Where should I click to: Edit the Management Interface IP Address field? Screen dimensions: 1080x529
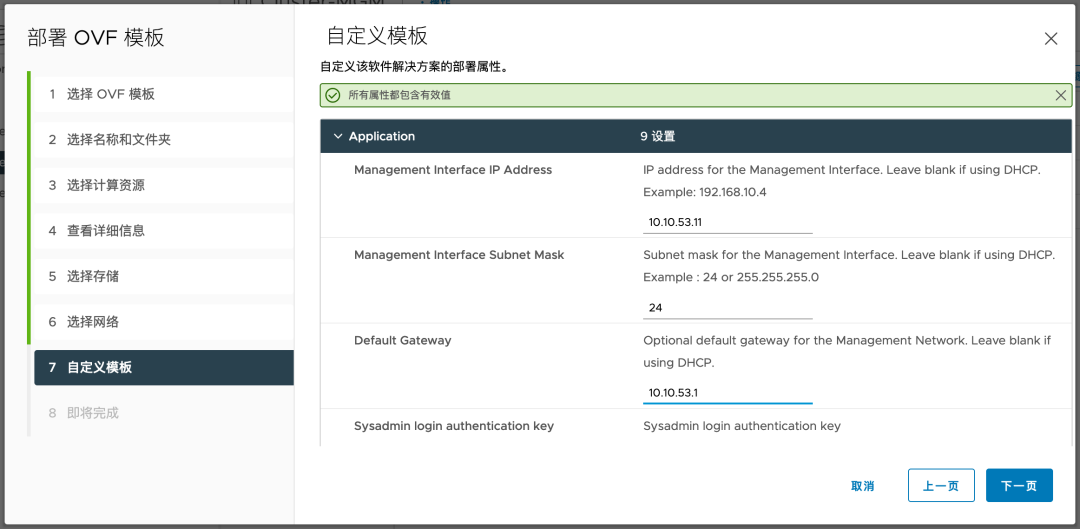[x=727, y=222]
